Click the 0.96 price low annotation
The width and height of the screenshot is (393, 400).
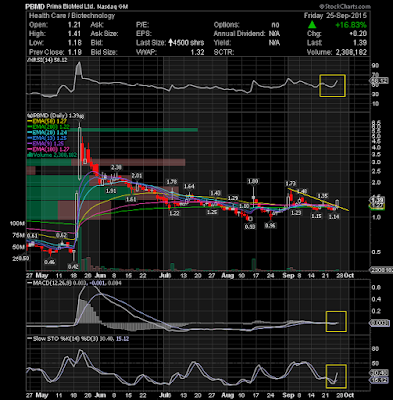pos(270,226)
